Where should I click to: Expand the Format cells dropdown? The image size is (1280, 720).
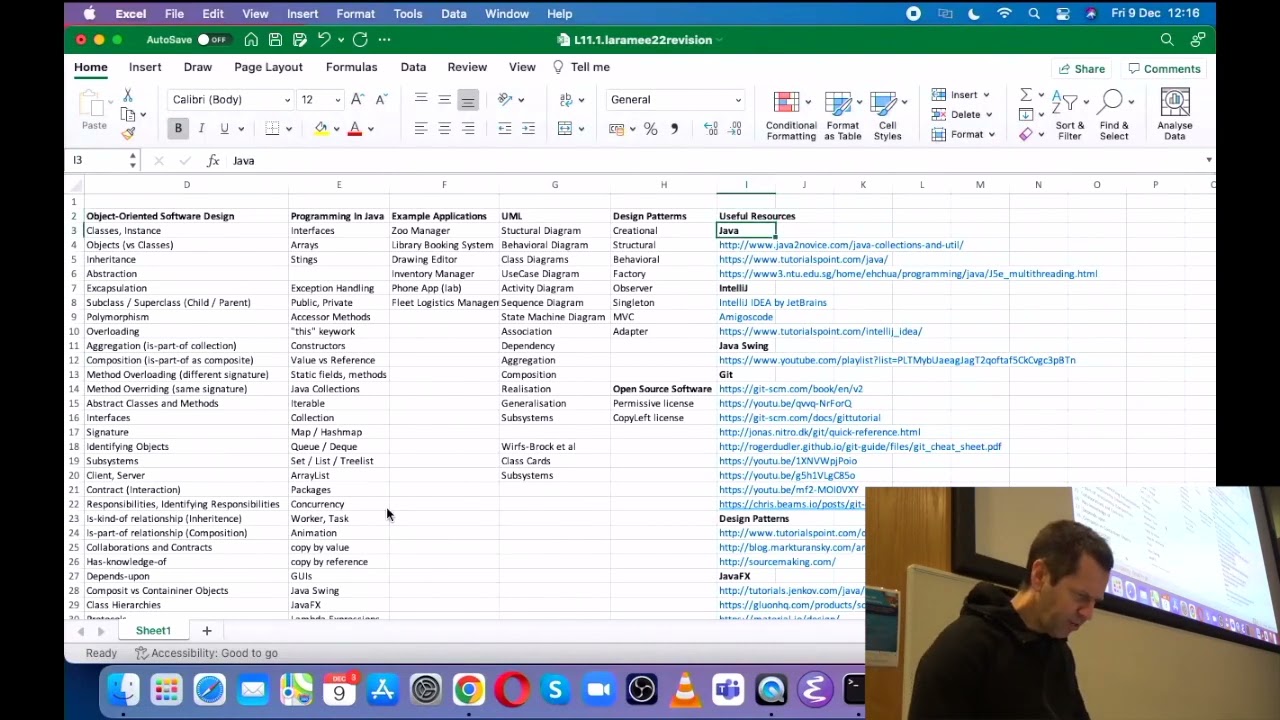(x=991, y=135)
